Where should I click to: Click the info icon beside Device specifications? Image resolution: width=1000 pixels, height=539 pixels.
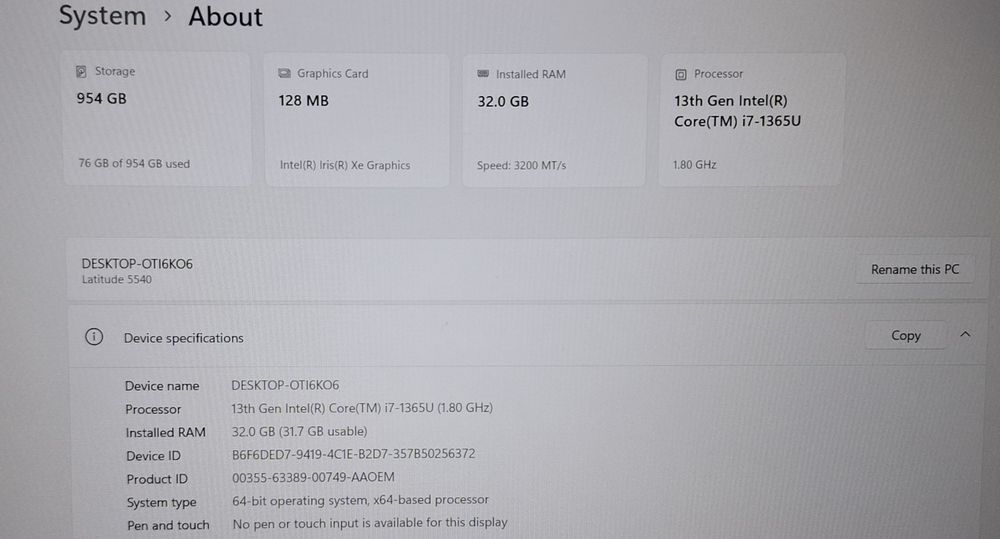point(94,337)
